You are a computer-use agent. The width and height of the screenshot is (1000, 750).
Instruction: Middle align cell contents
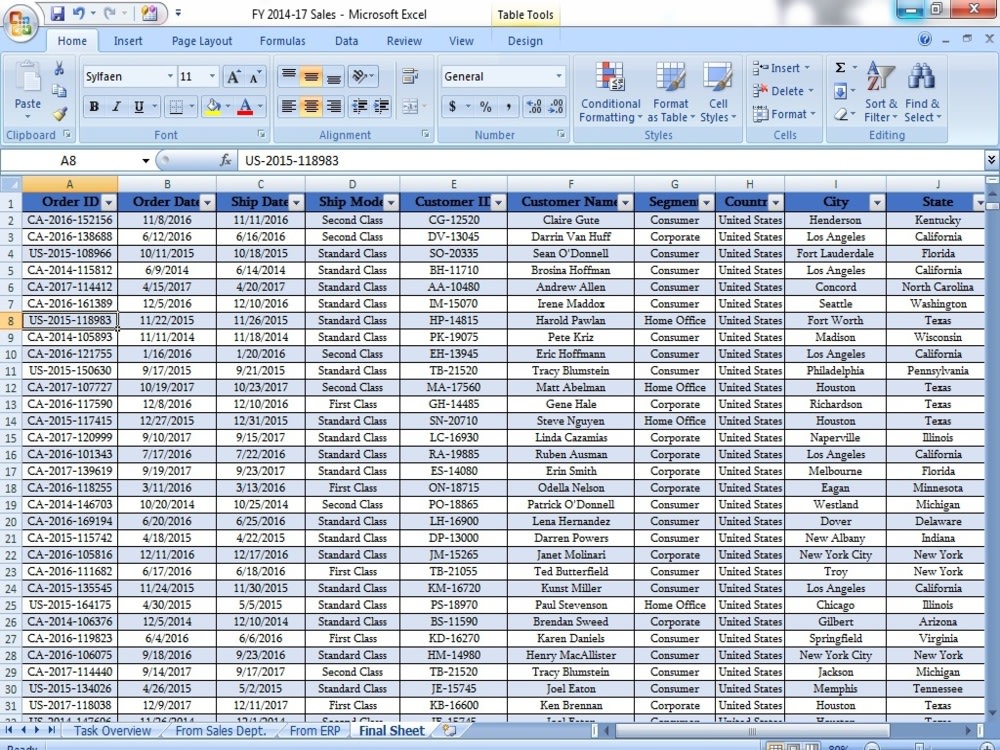click(311, 77)
